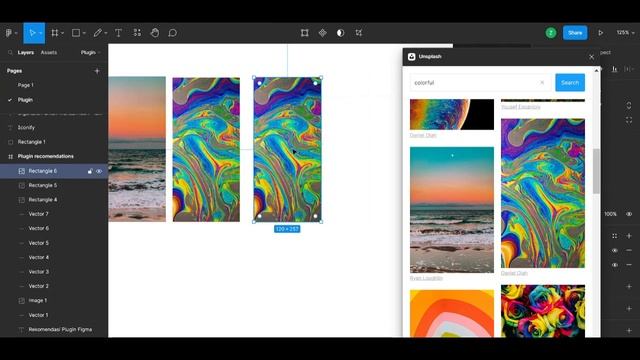This screenshot has height=360, width=640.
Task: Toggle the layer opacity eye beside 100%
Action: (x=629, y=214)
